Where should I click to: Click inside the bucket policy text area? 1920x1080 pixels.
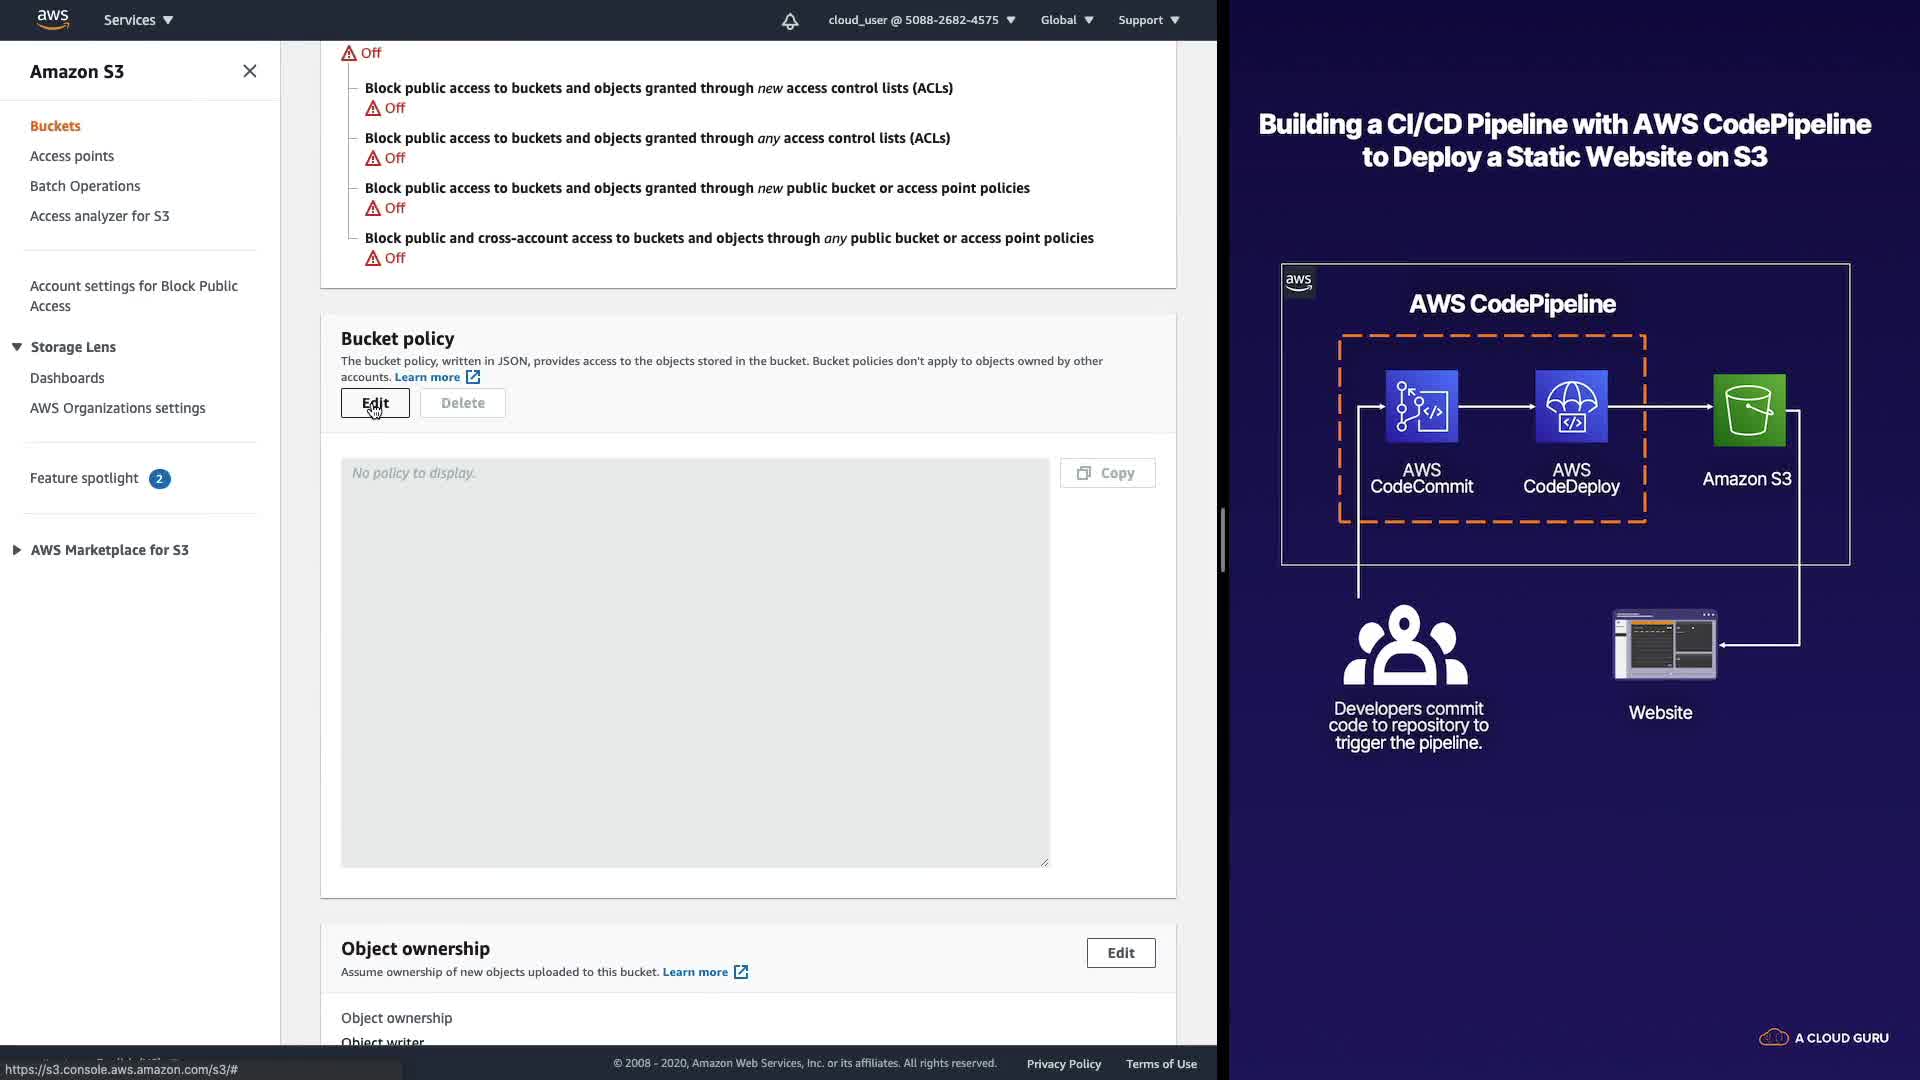695,662
